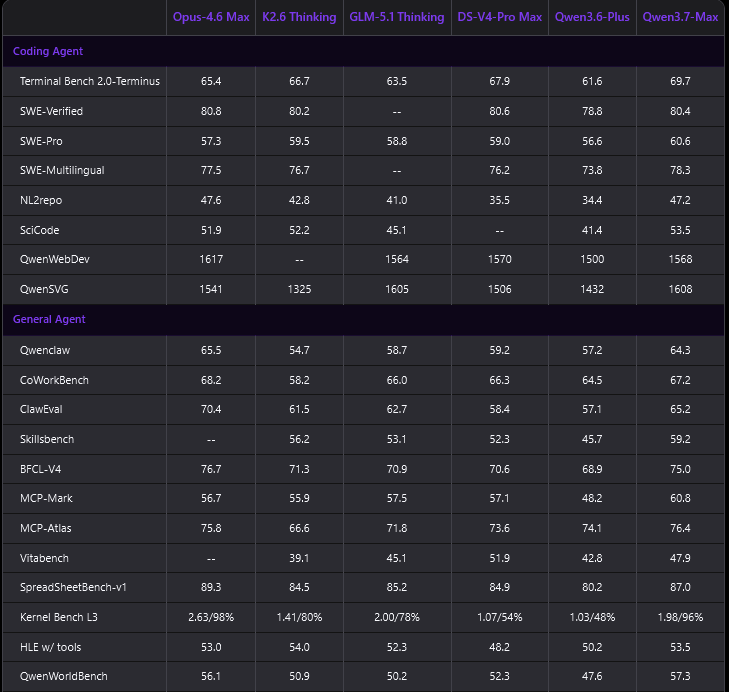Click the 35.5 NL2repo score
This screenshot has width=729, height=692.
[499, 200]
